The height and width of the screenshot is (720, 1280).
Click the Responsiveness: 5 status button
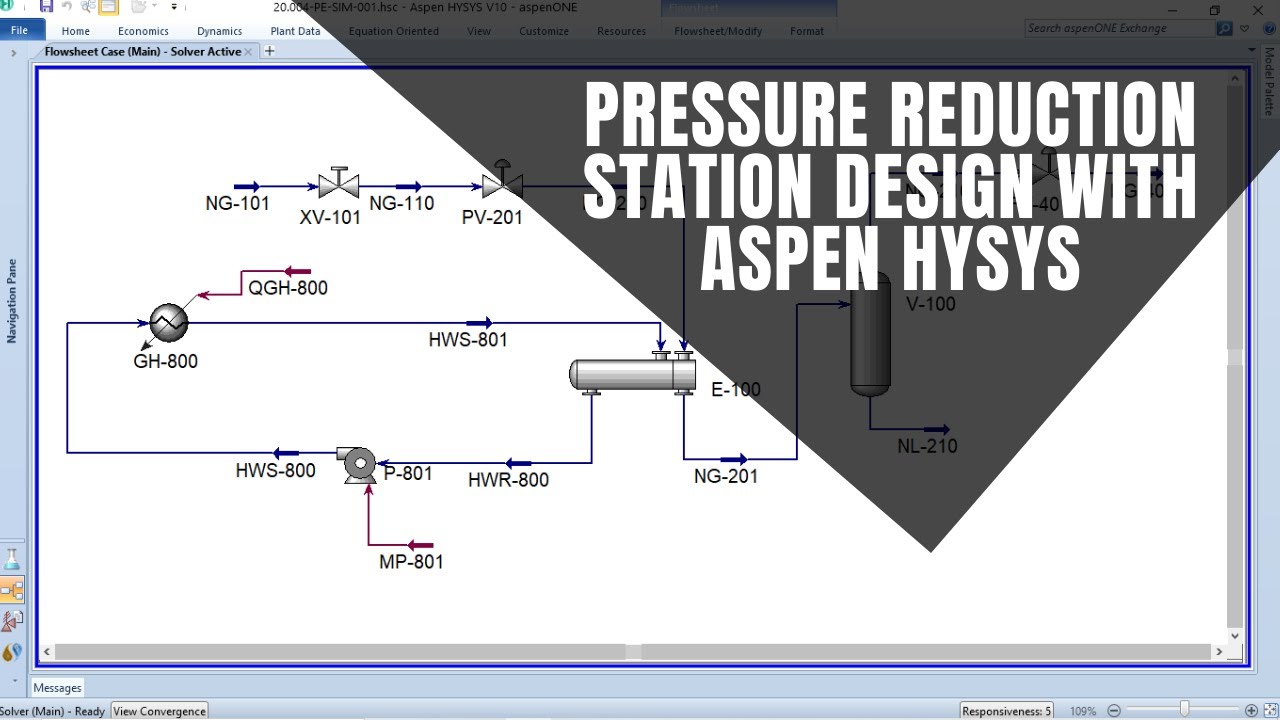point(1006,711)
